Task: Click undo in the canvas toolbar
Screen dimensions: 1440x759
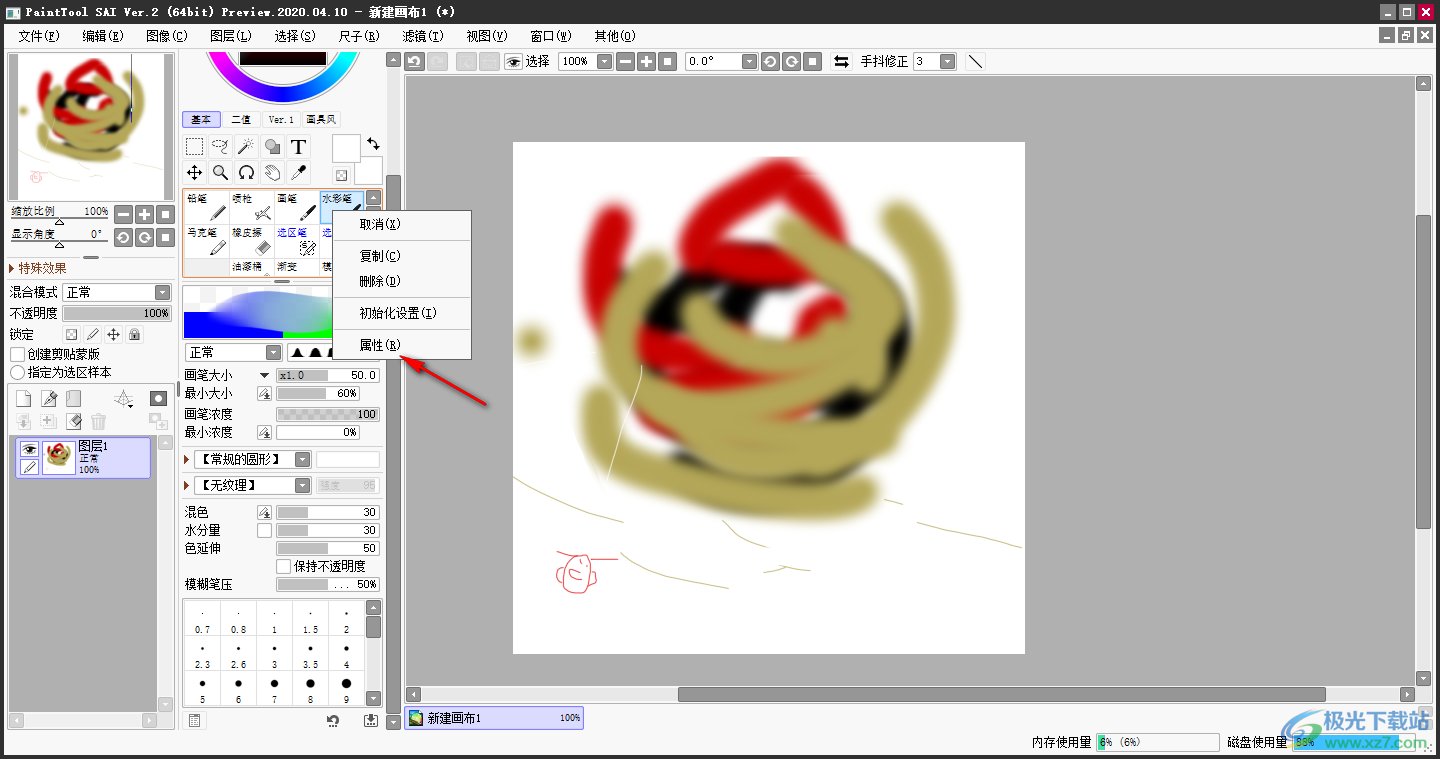Action: 415,61
